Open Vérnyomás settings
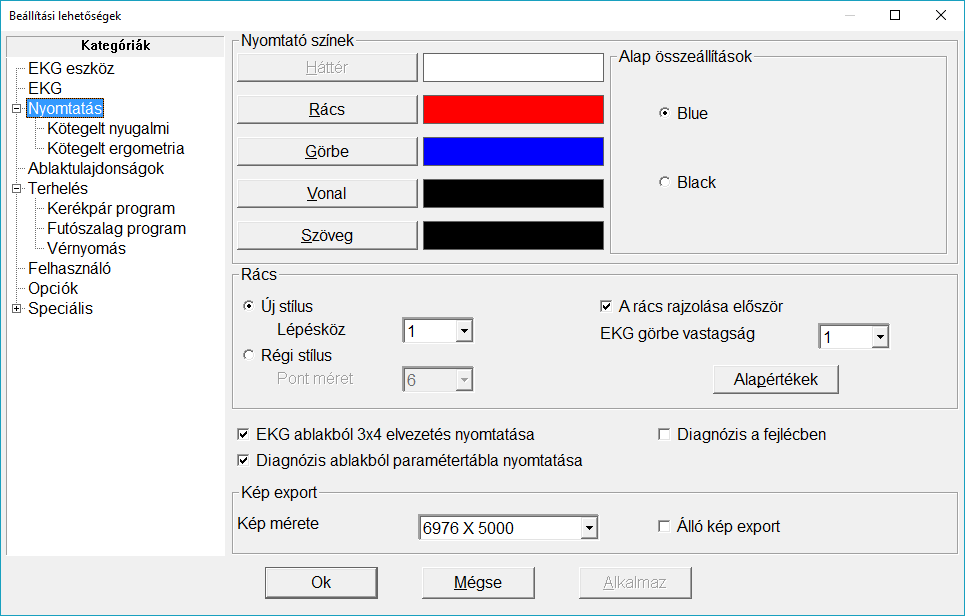Viewport: 965px width, 616px height. point(86,249)
